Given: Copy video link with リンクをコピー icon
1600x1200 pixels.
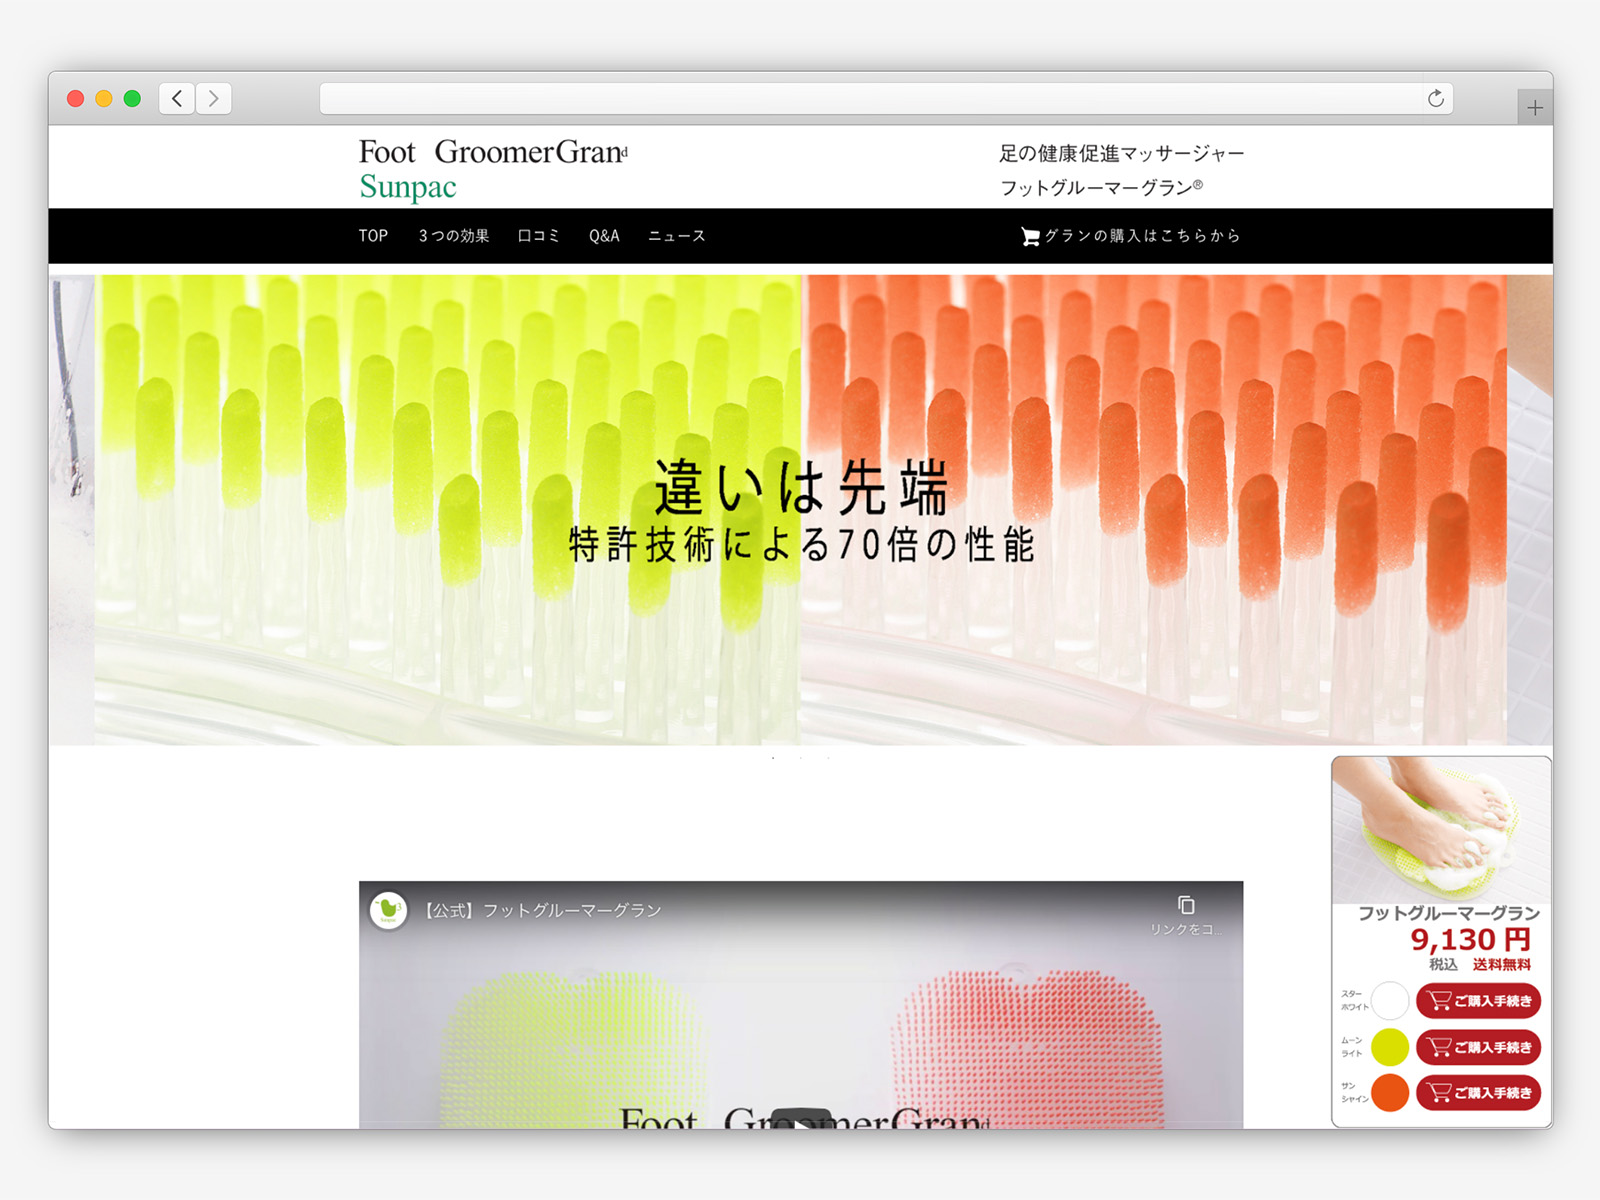Looking at the screenshot, I should pos(1186,914).
